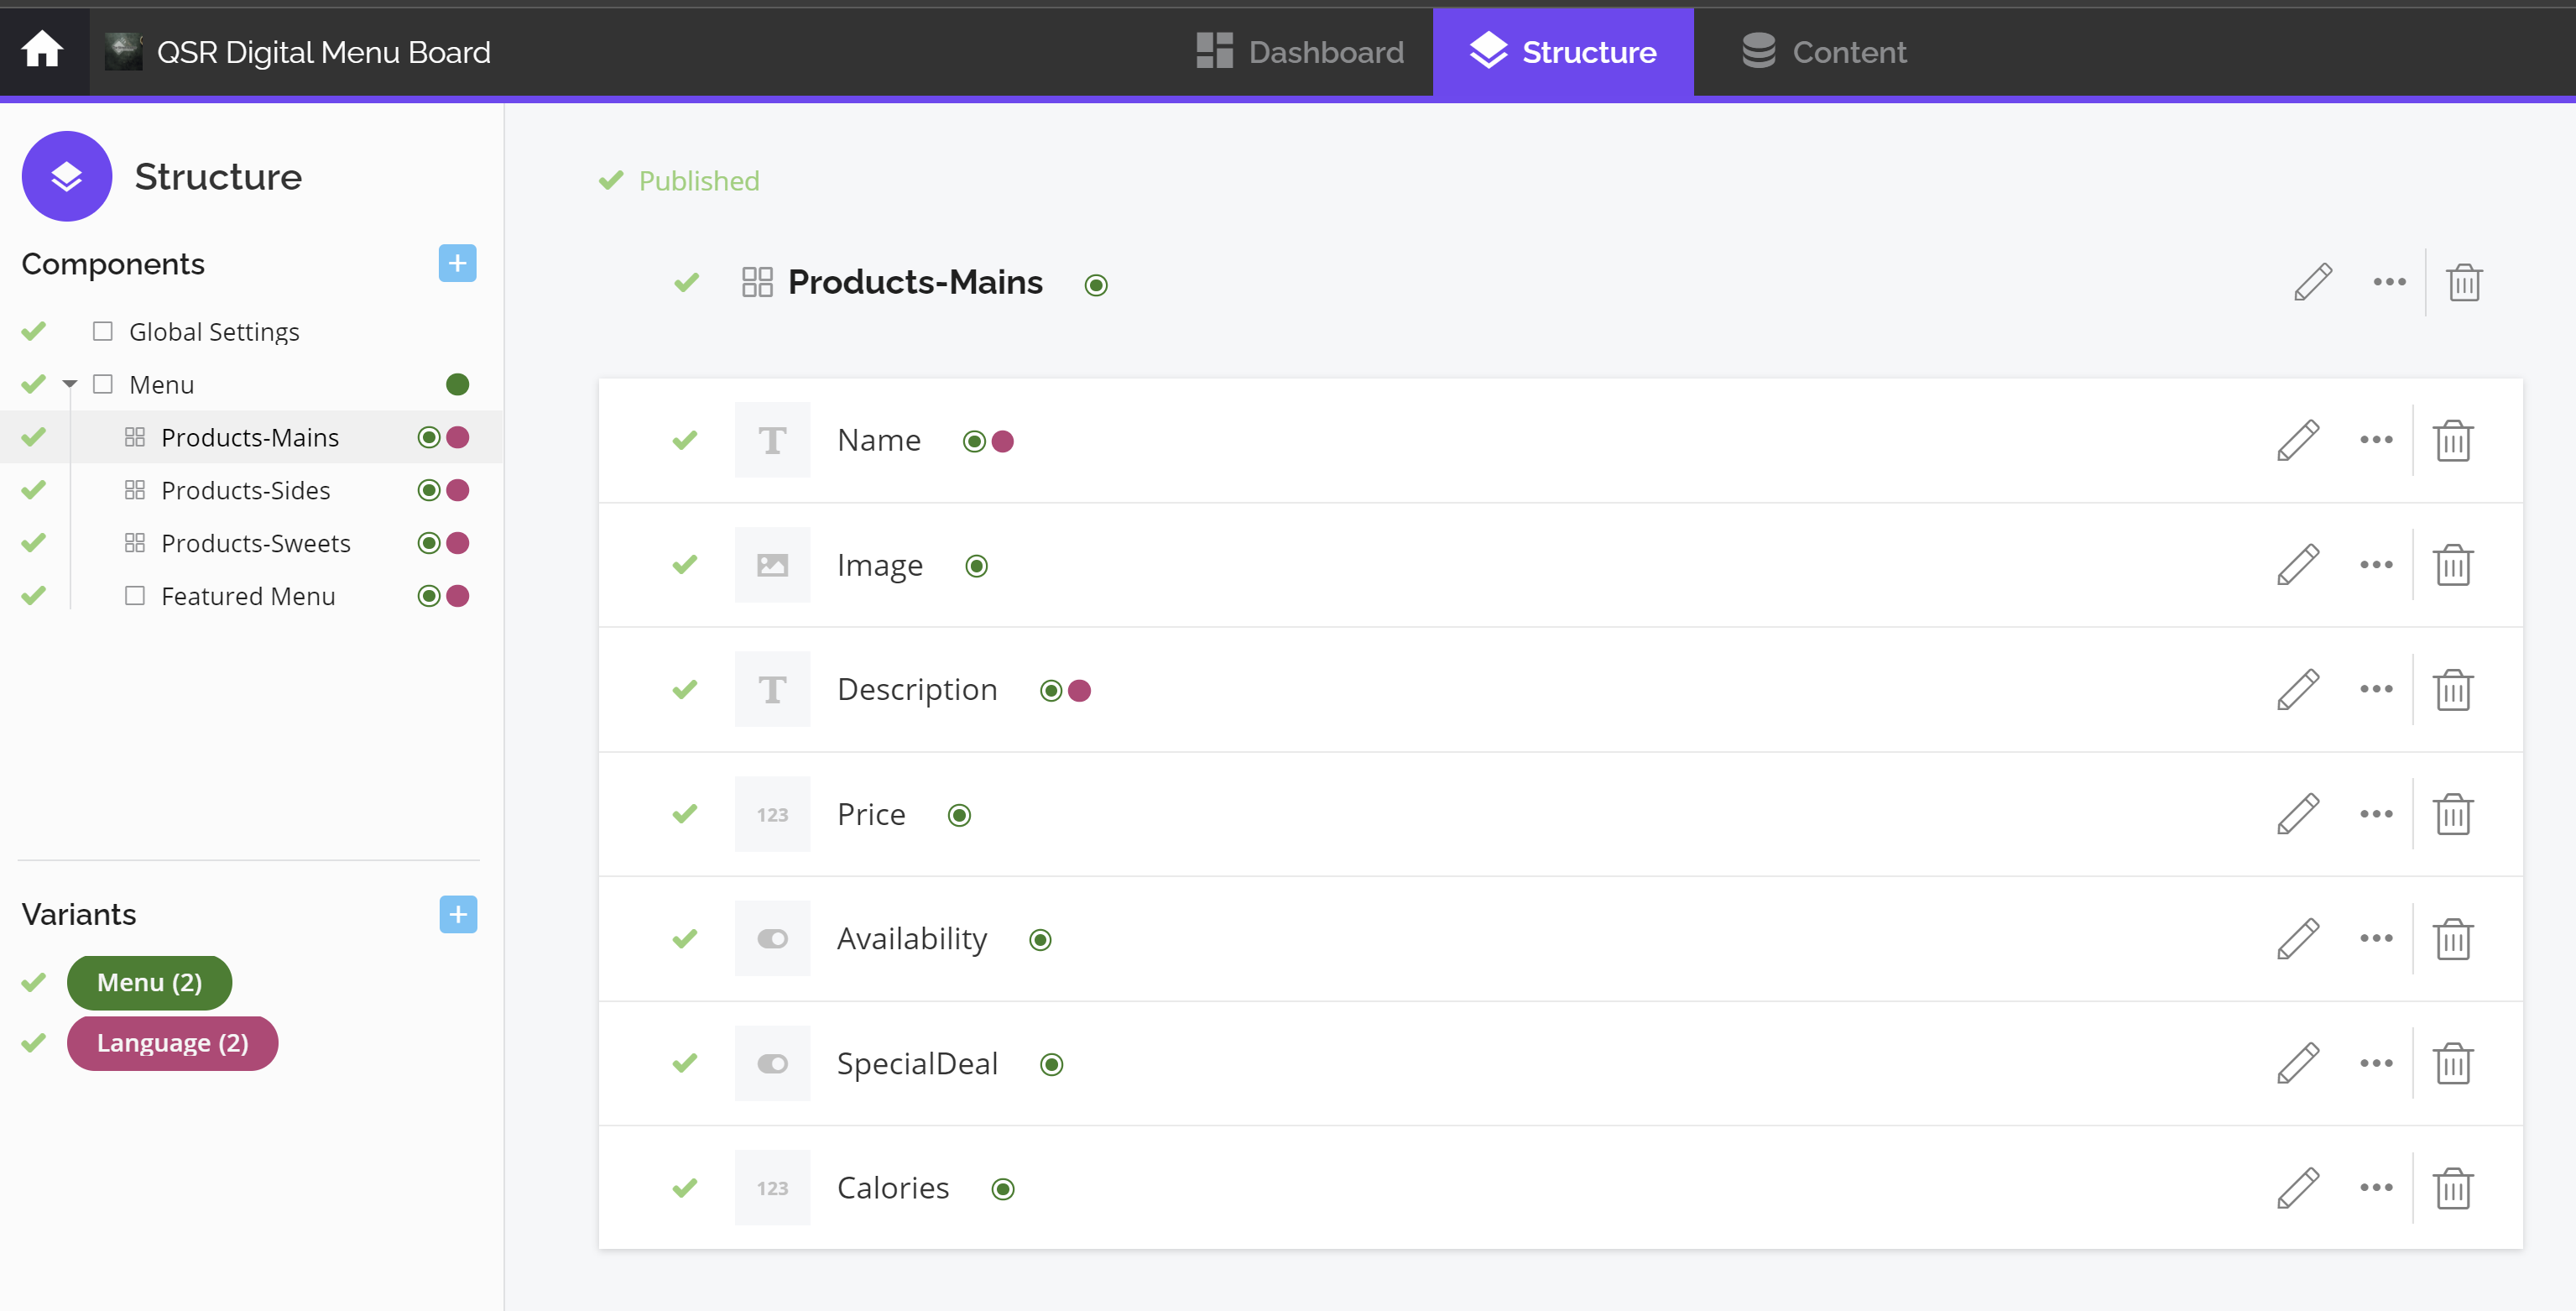Select the Menu (2) variant pill
The height and width of the screenshot is (1311, 2576).
click(x=149, y=982)
